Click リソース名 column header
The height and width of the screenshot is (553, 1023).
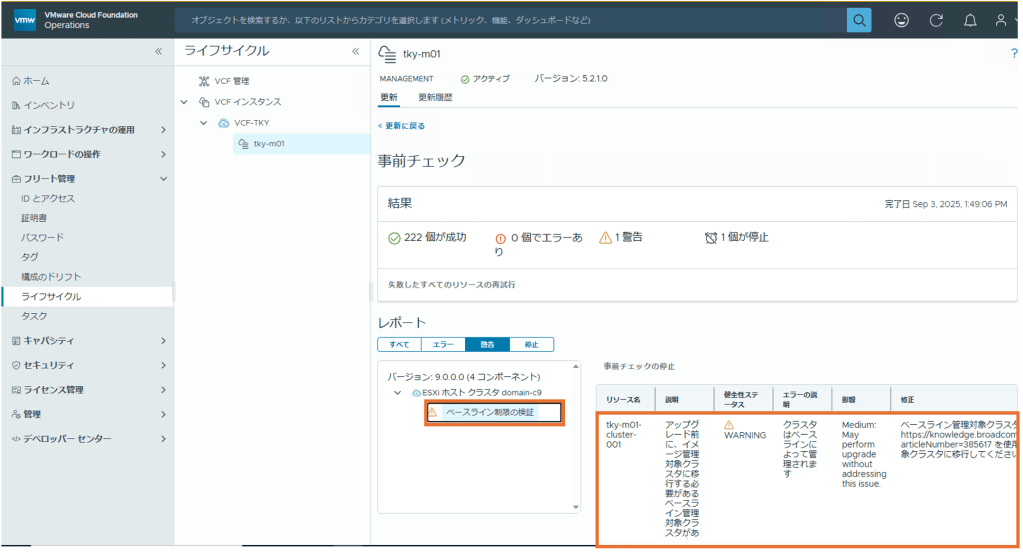[x=623, y=399]
